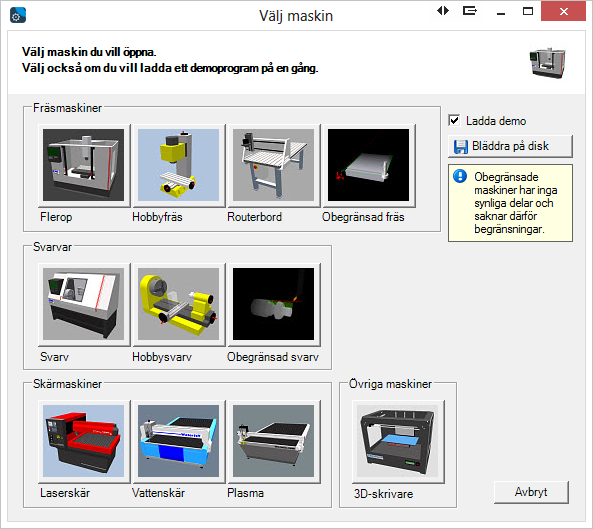
Task: Click the machine image in header
Action: click(547, 63)
